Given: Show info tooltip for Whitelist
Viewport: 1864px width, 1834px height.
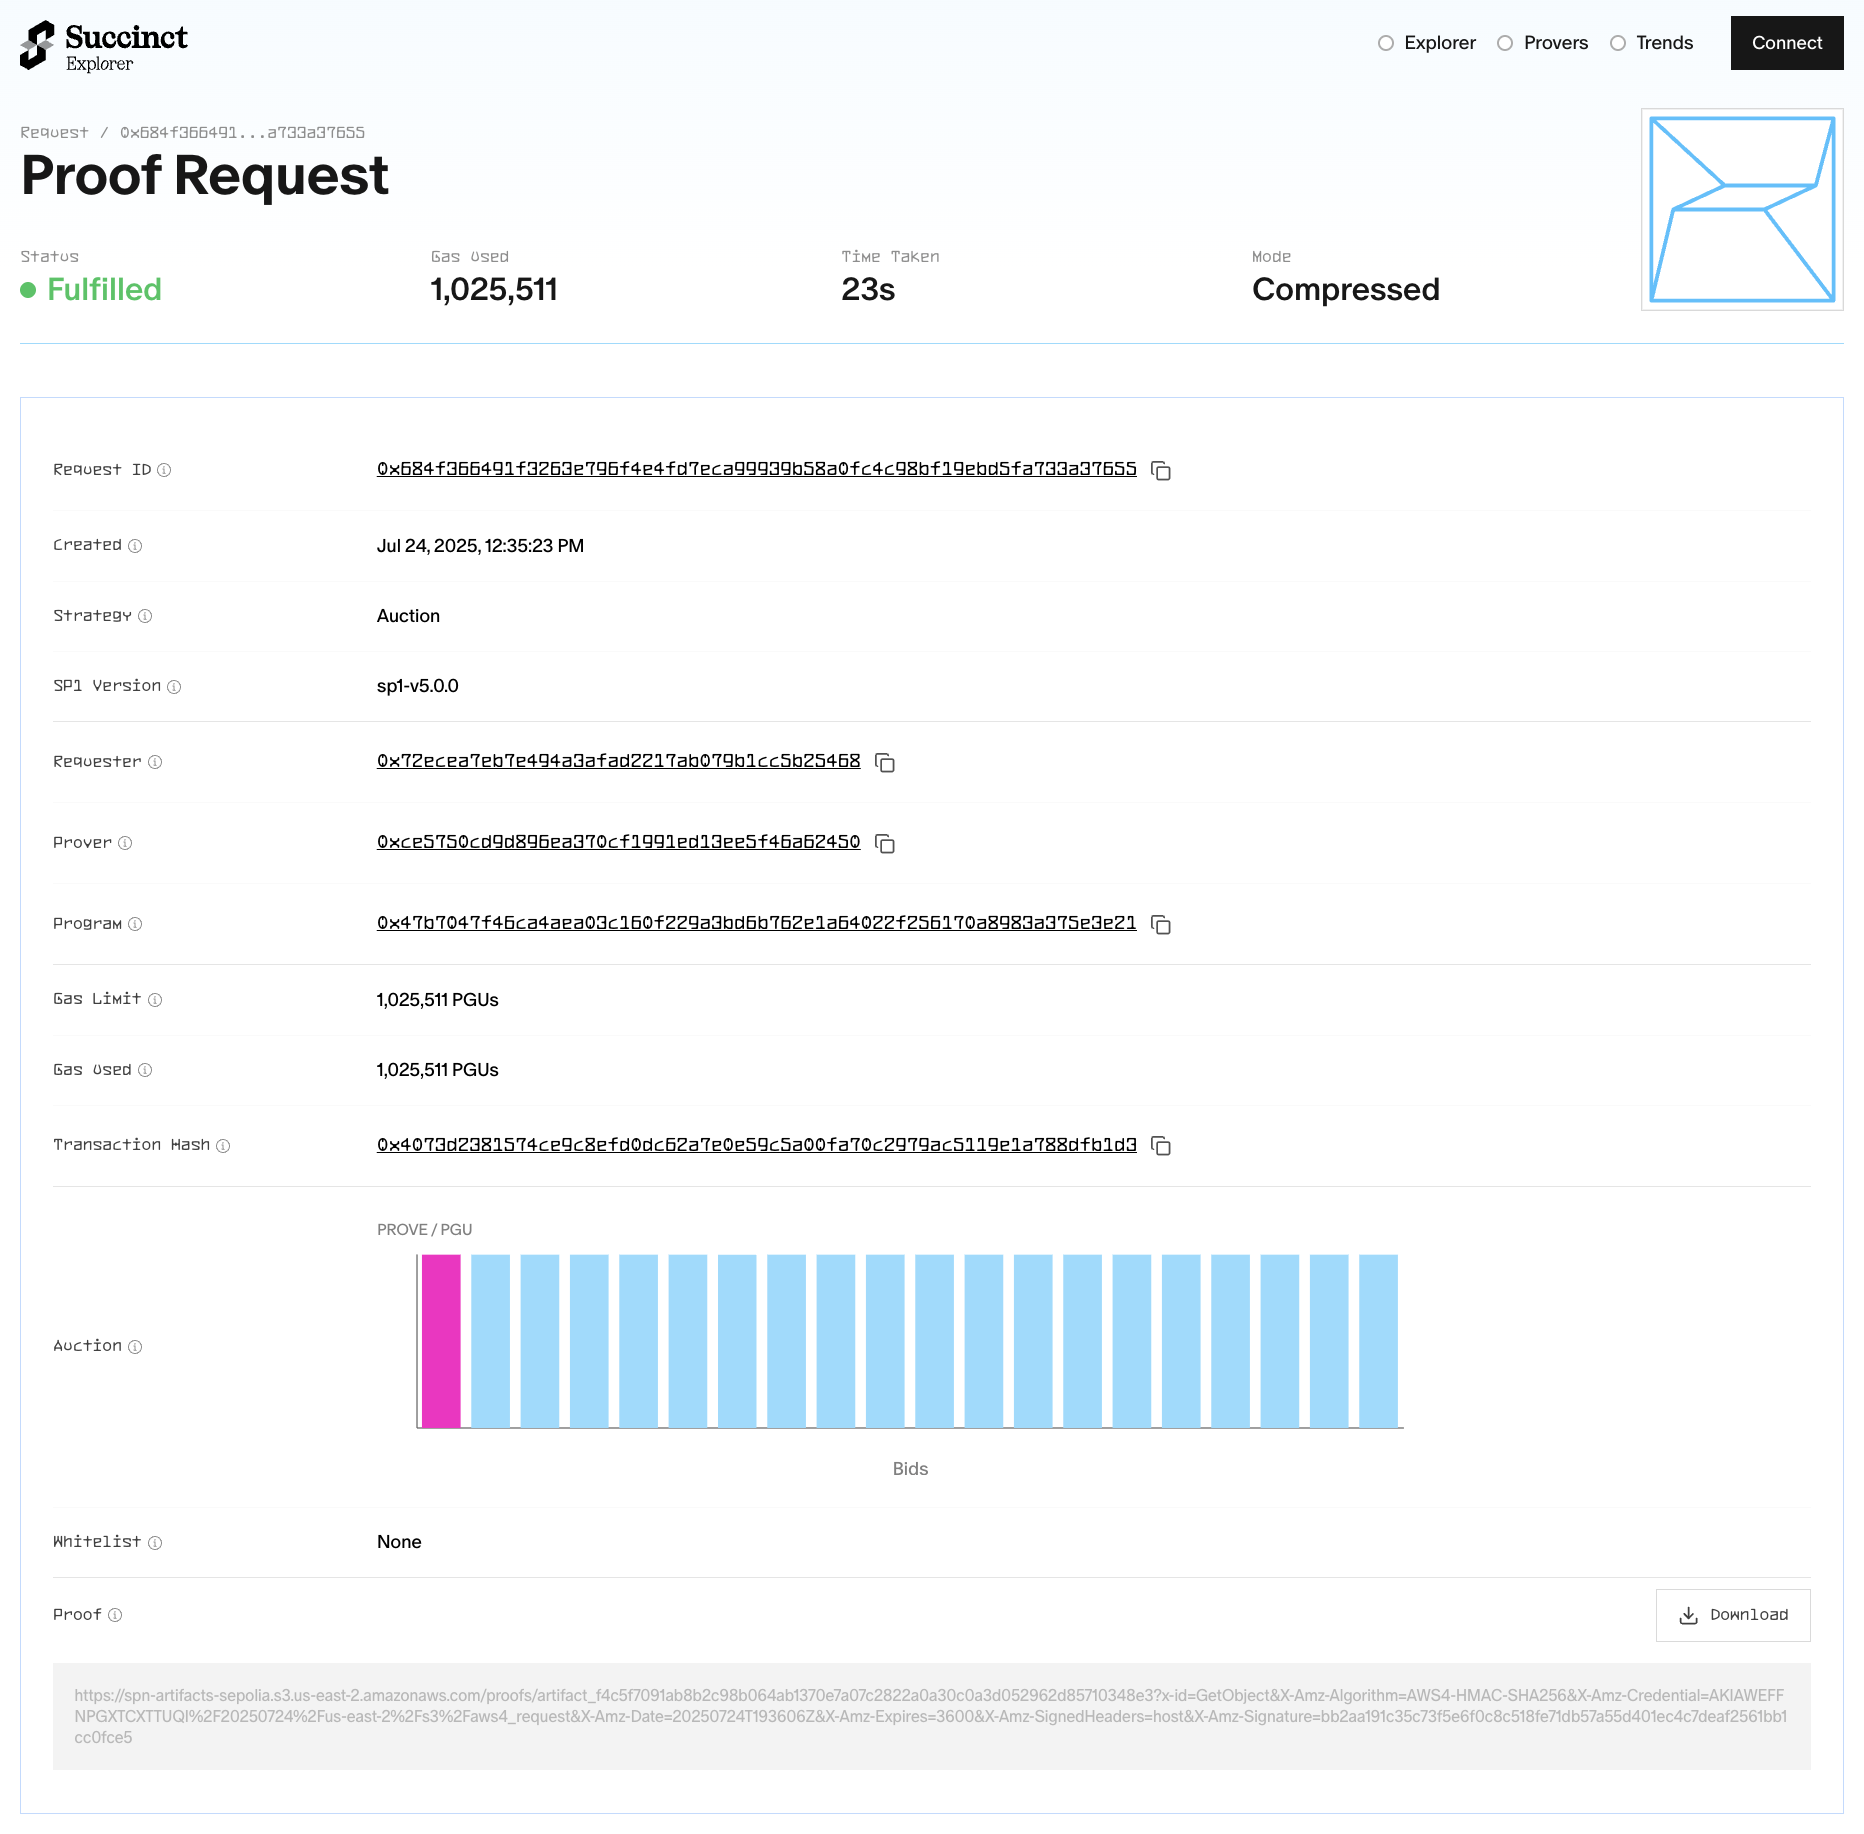Looking at the screenshot, I should pos(155,1543).
